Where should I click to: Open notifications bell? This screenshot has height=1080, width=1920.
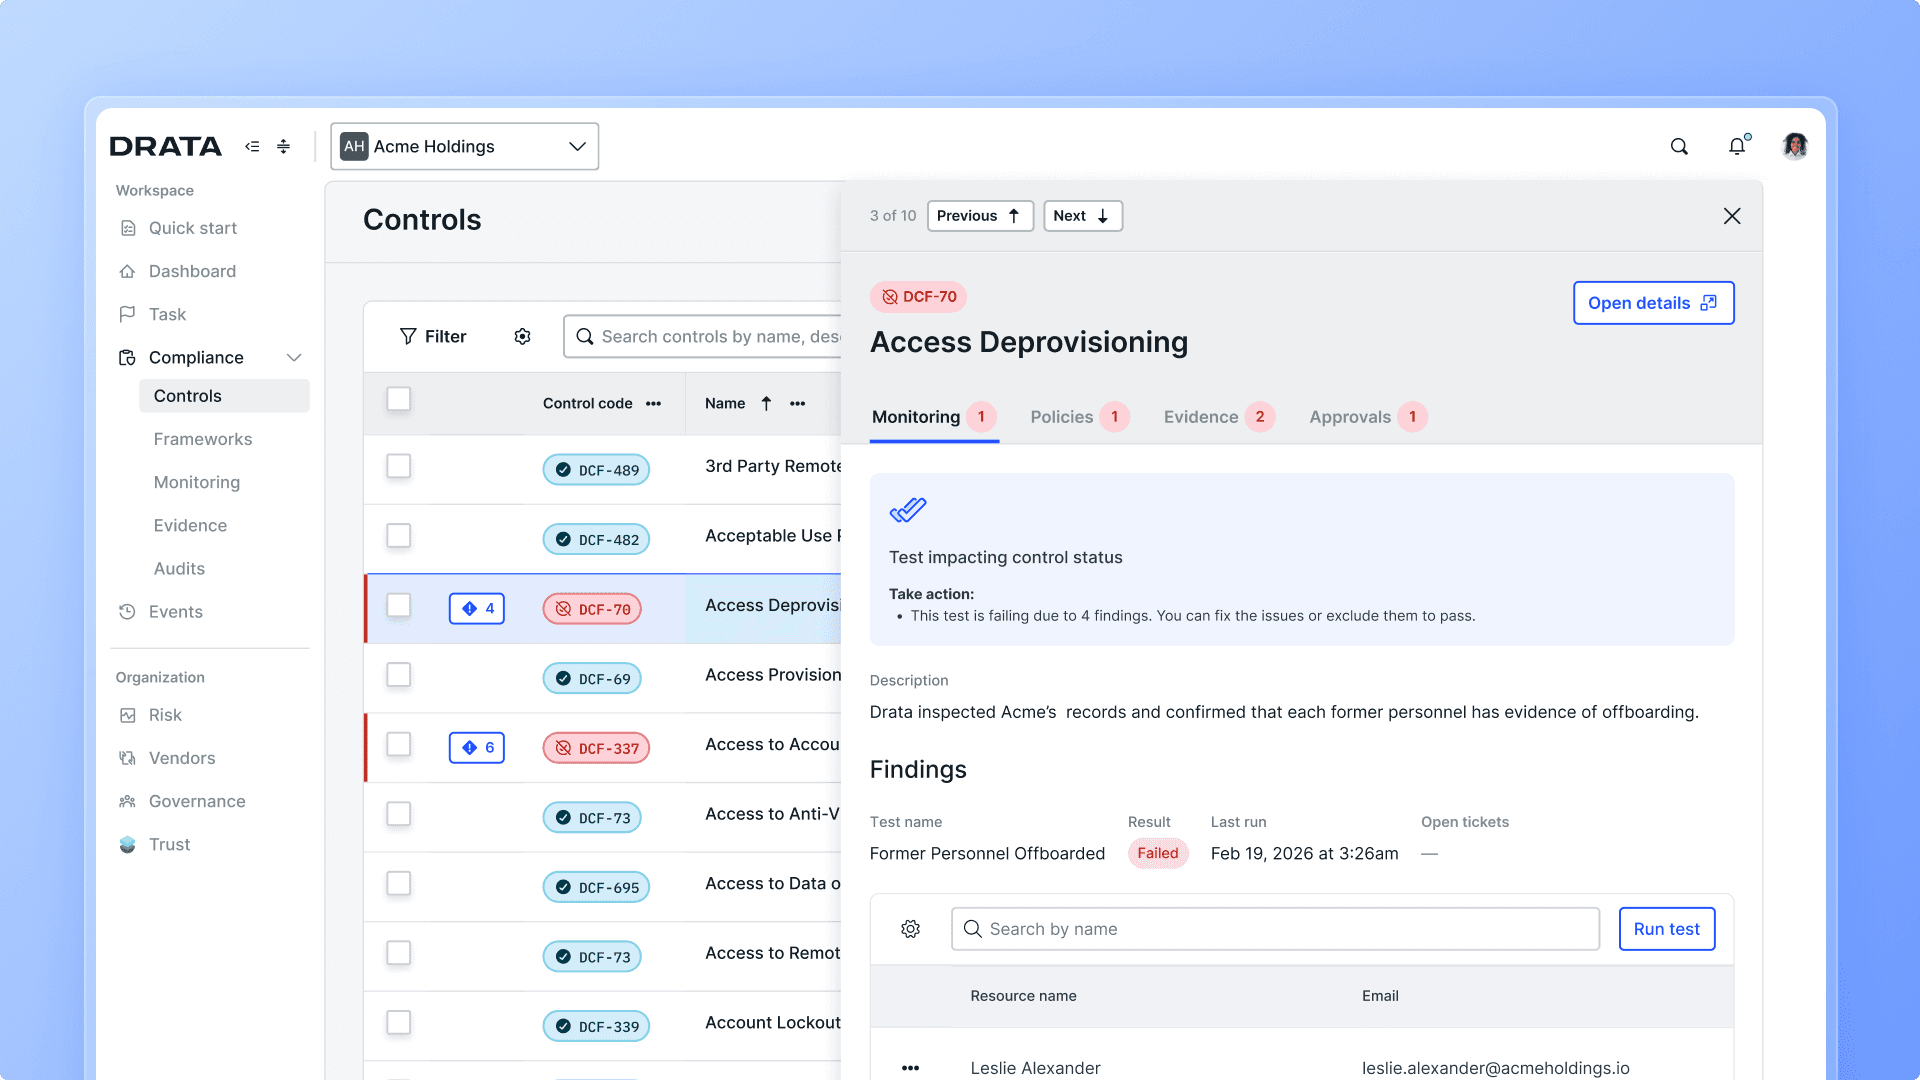pyautogui.click(x=1738, y=146)
